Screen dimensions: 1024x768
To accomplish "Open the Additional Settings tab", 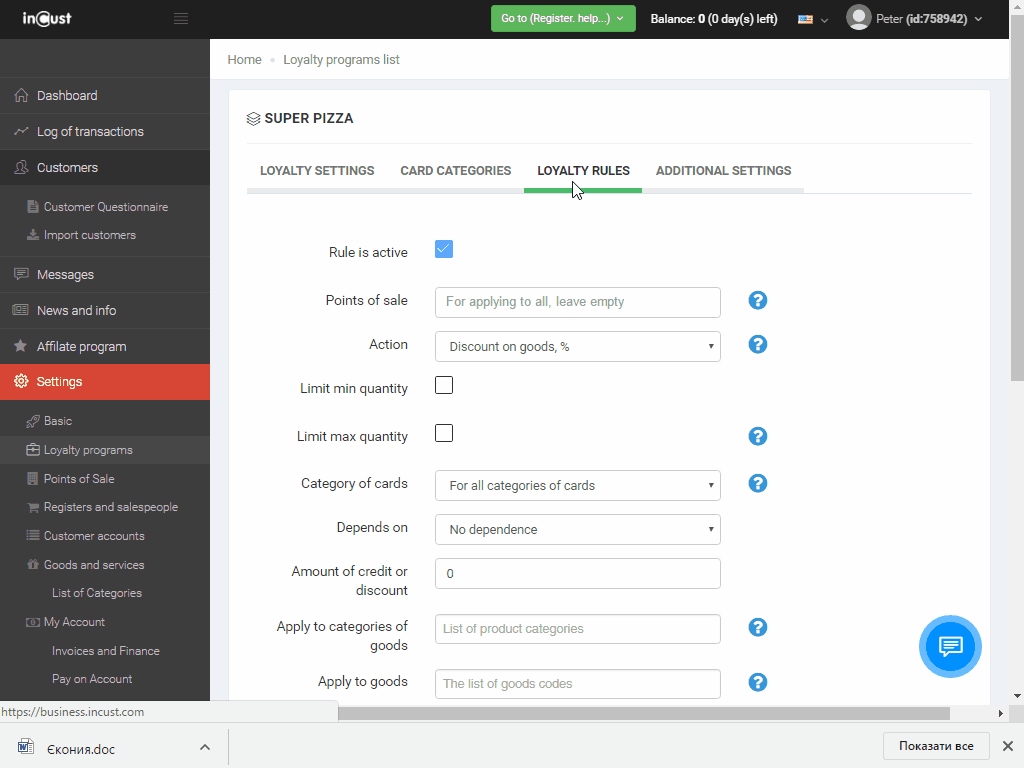I will tap(723, 171).
